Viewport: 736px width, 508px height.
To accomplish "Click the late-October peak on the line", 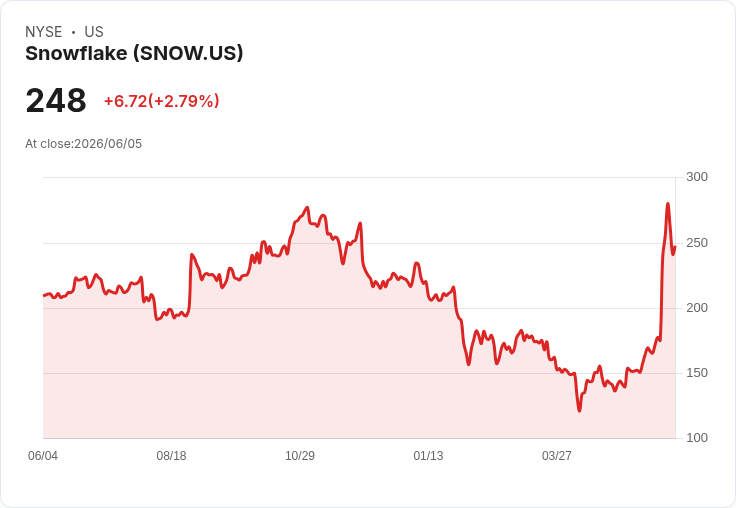I will (x=307, y=207).
